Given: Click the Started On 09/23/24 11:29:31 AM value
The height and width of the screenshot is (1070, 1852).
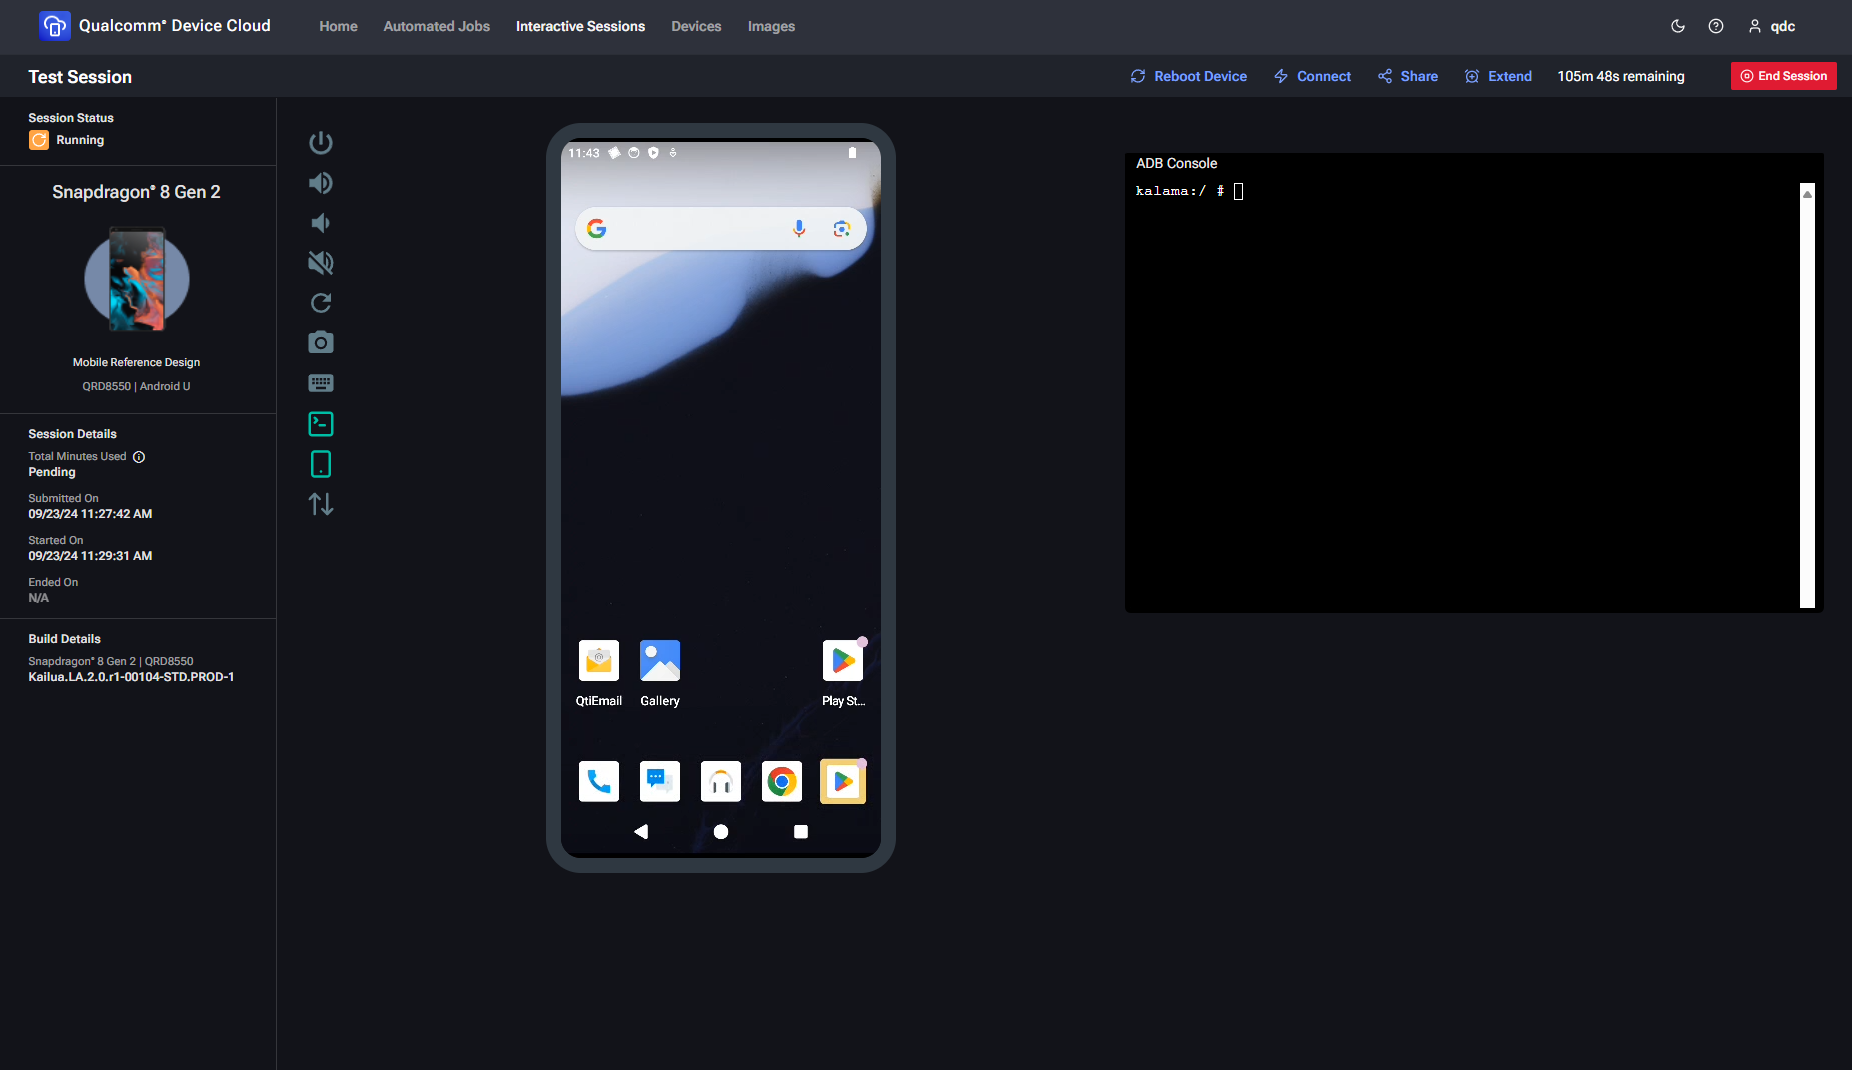Looking at the screenshot, I should tap(90, 556).
